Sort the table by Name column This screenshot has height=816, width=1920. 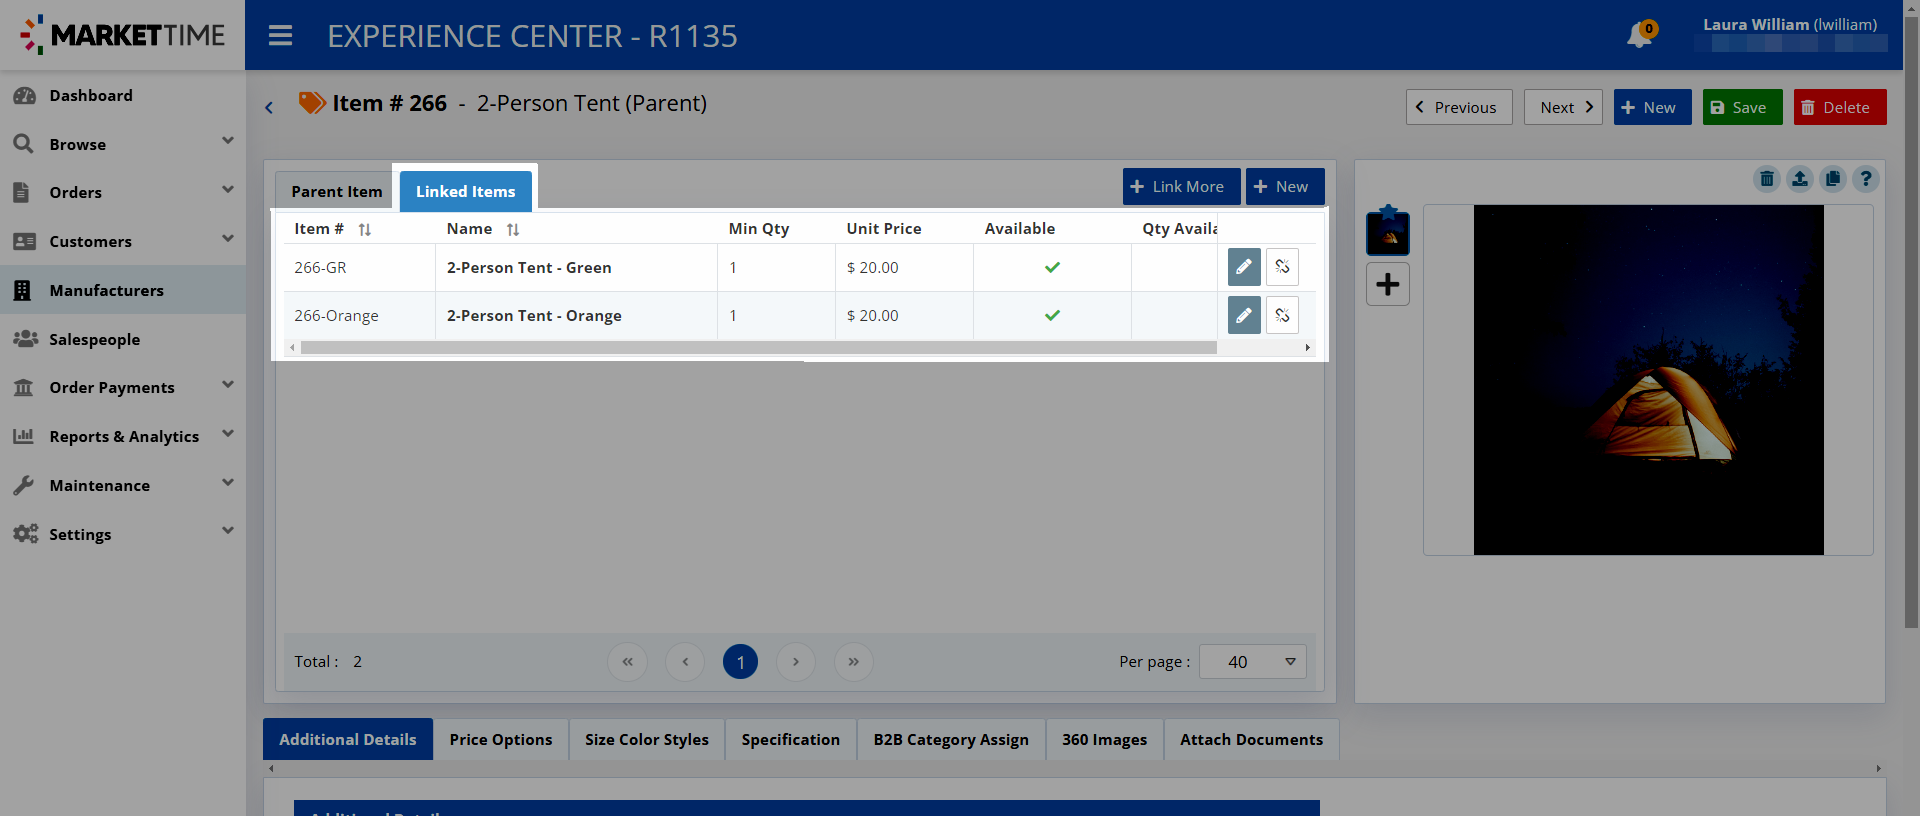(x=512, y=230)
